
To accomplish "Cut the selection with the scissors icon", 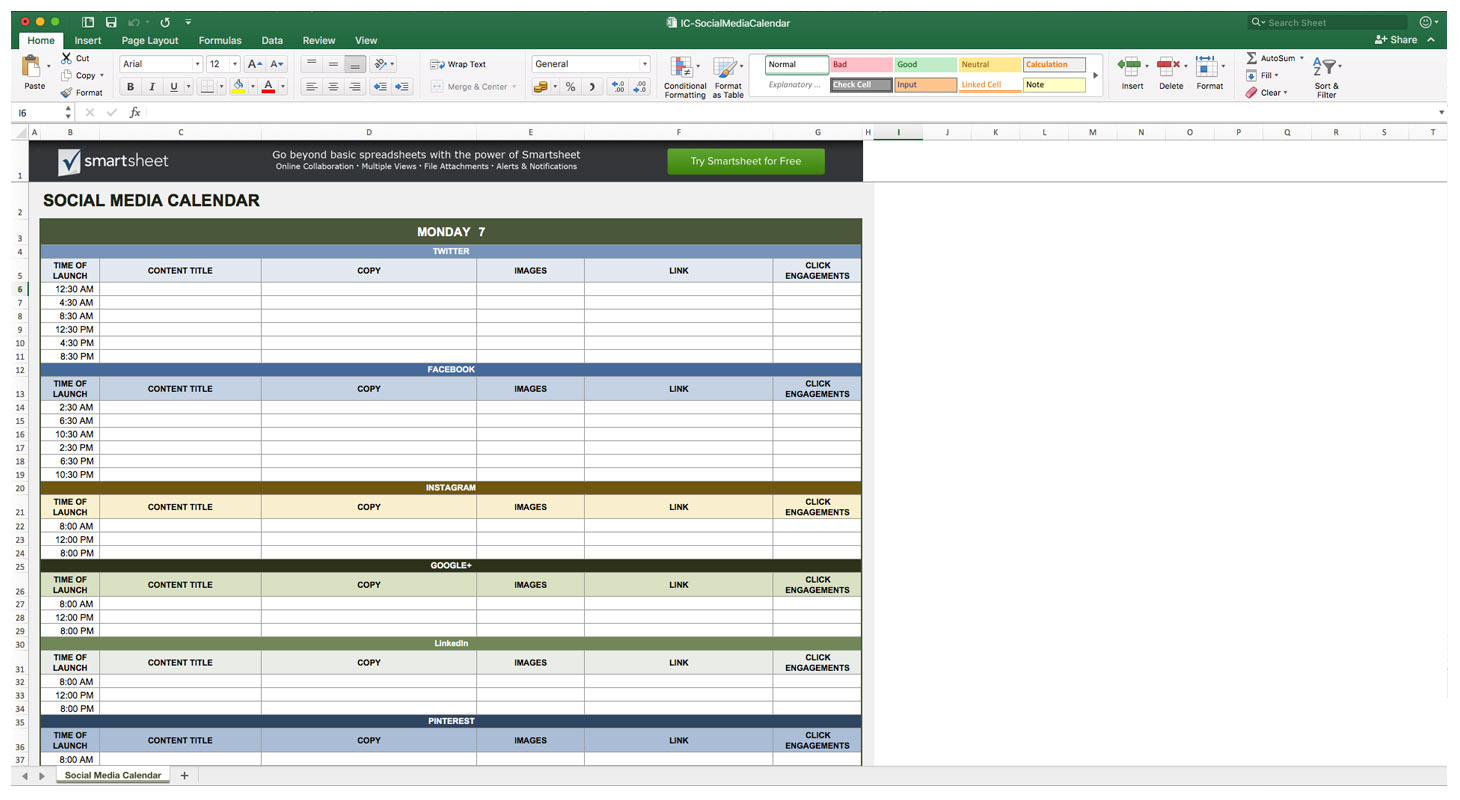I will (x=67, y=58).
